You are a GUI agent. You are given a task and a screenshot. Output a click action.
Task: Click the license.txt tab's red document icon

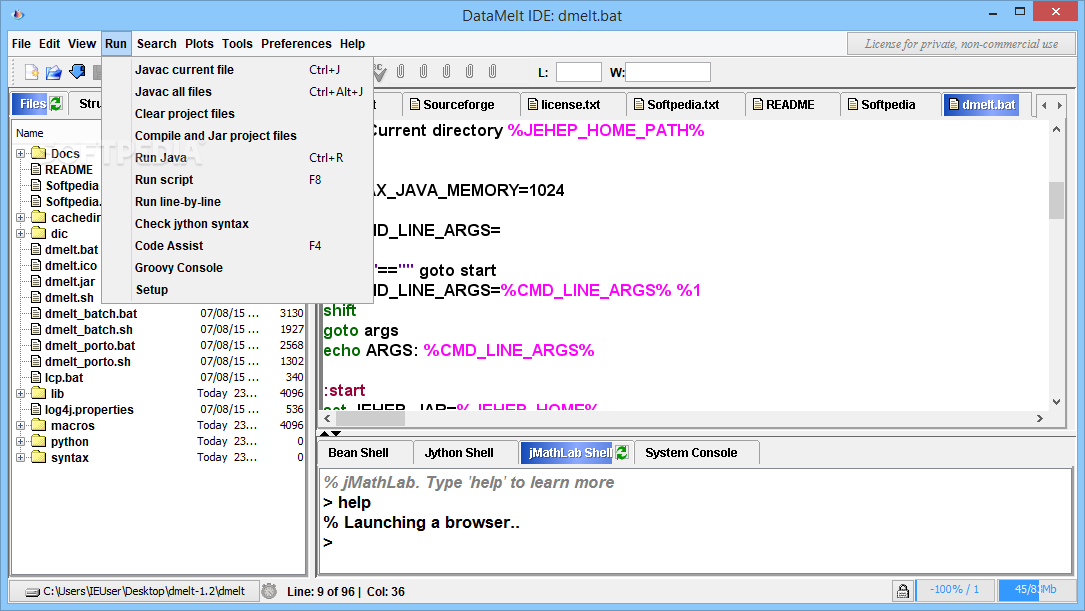click(532, 104)
